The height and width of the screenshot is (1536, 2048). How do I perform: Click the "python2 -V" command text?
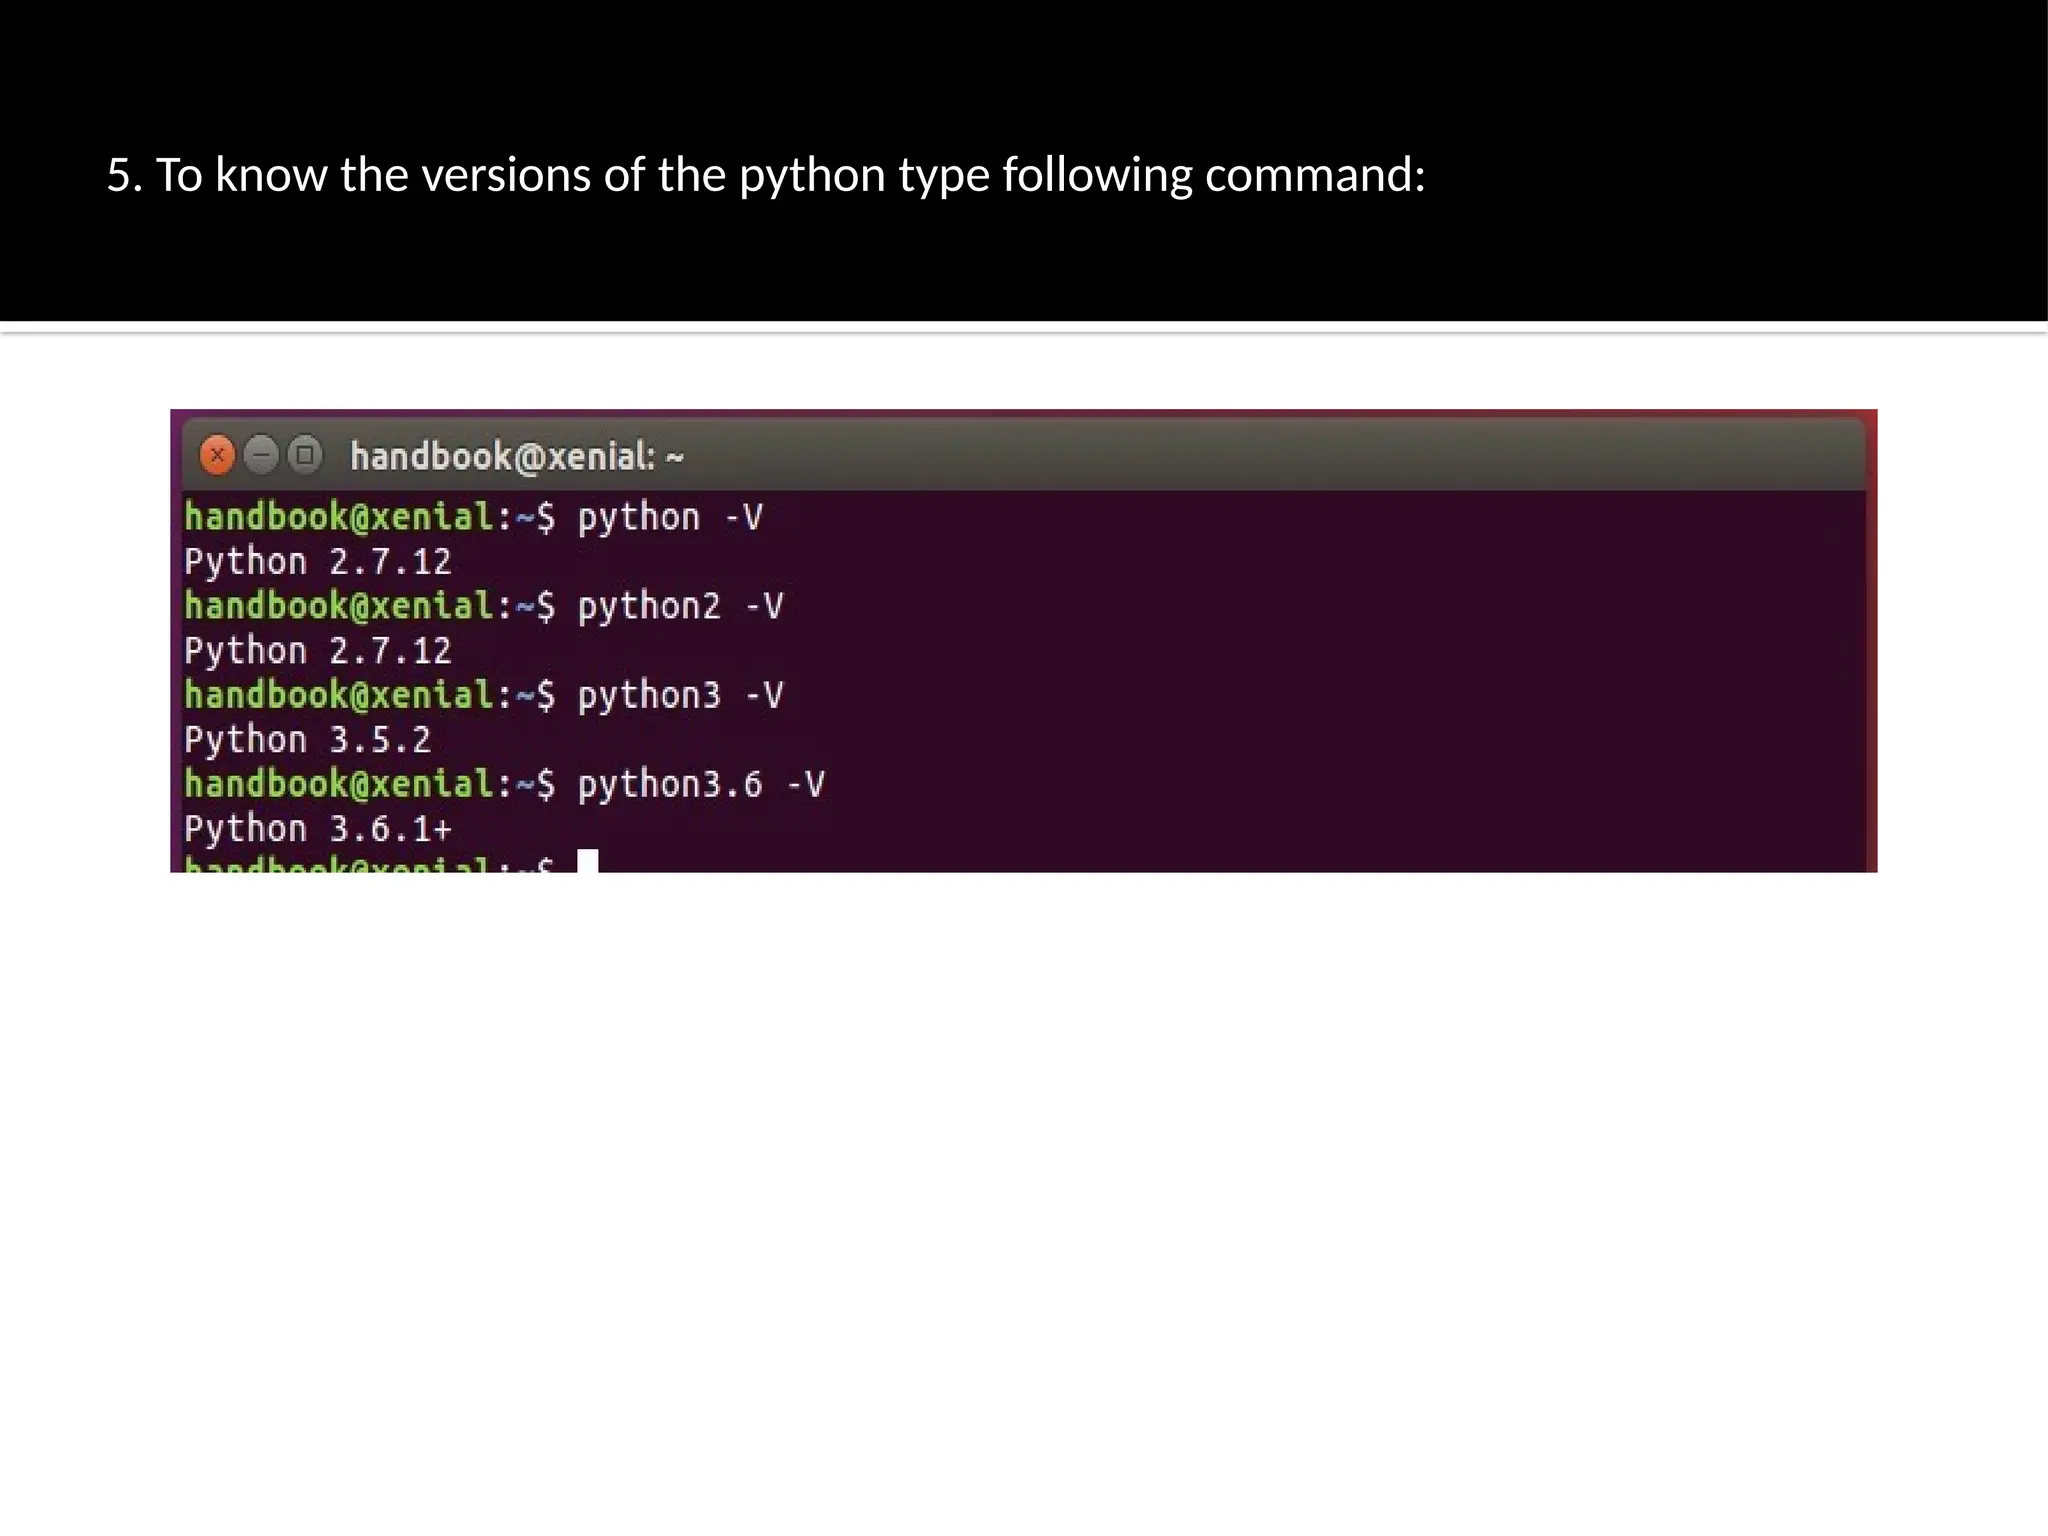point(680,607)
